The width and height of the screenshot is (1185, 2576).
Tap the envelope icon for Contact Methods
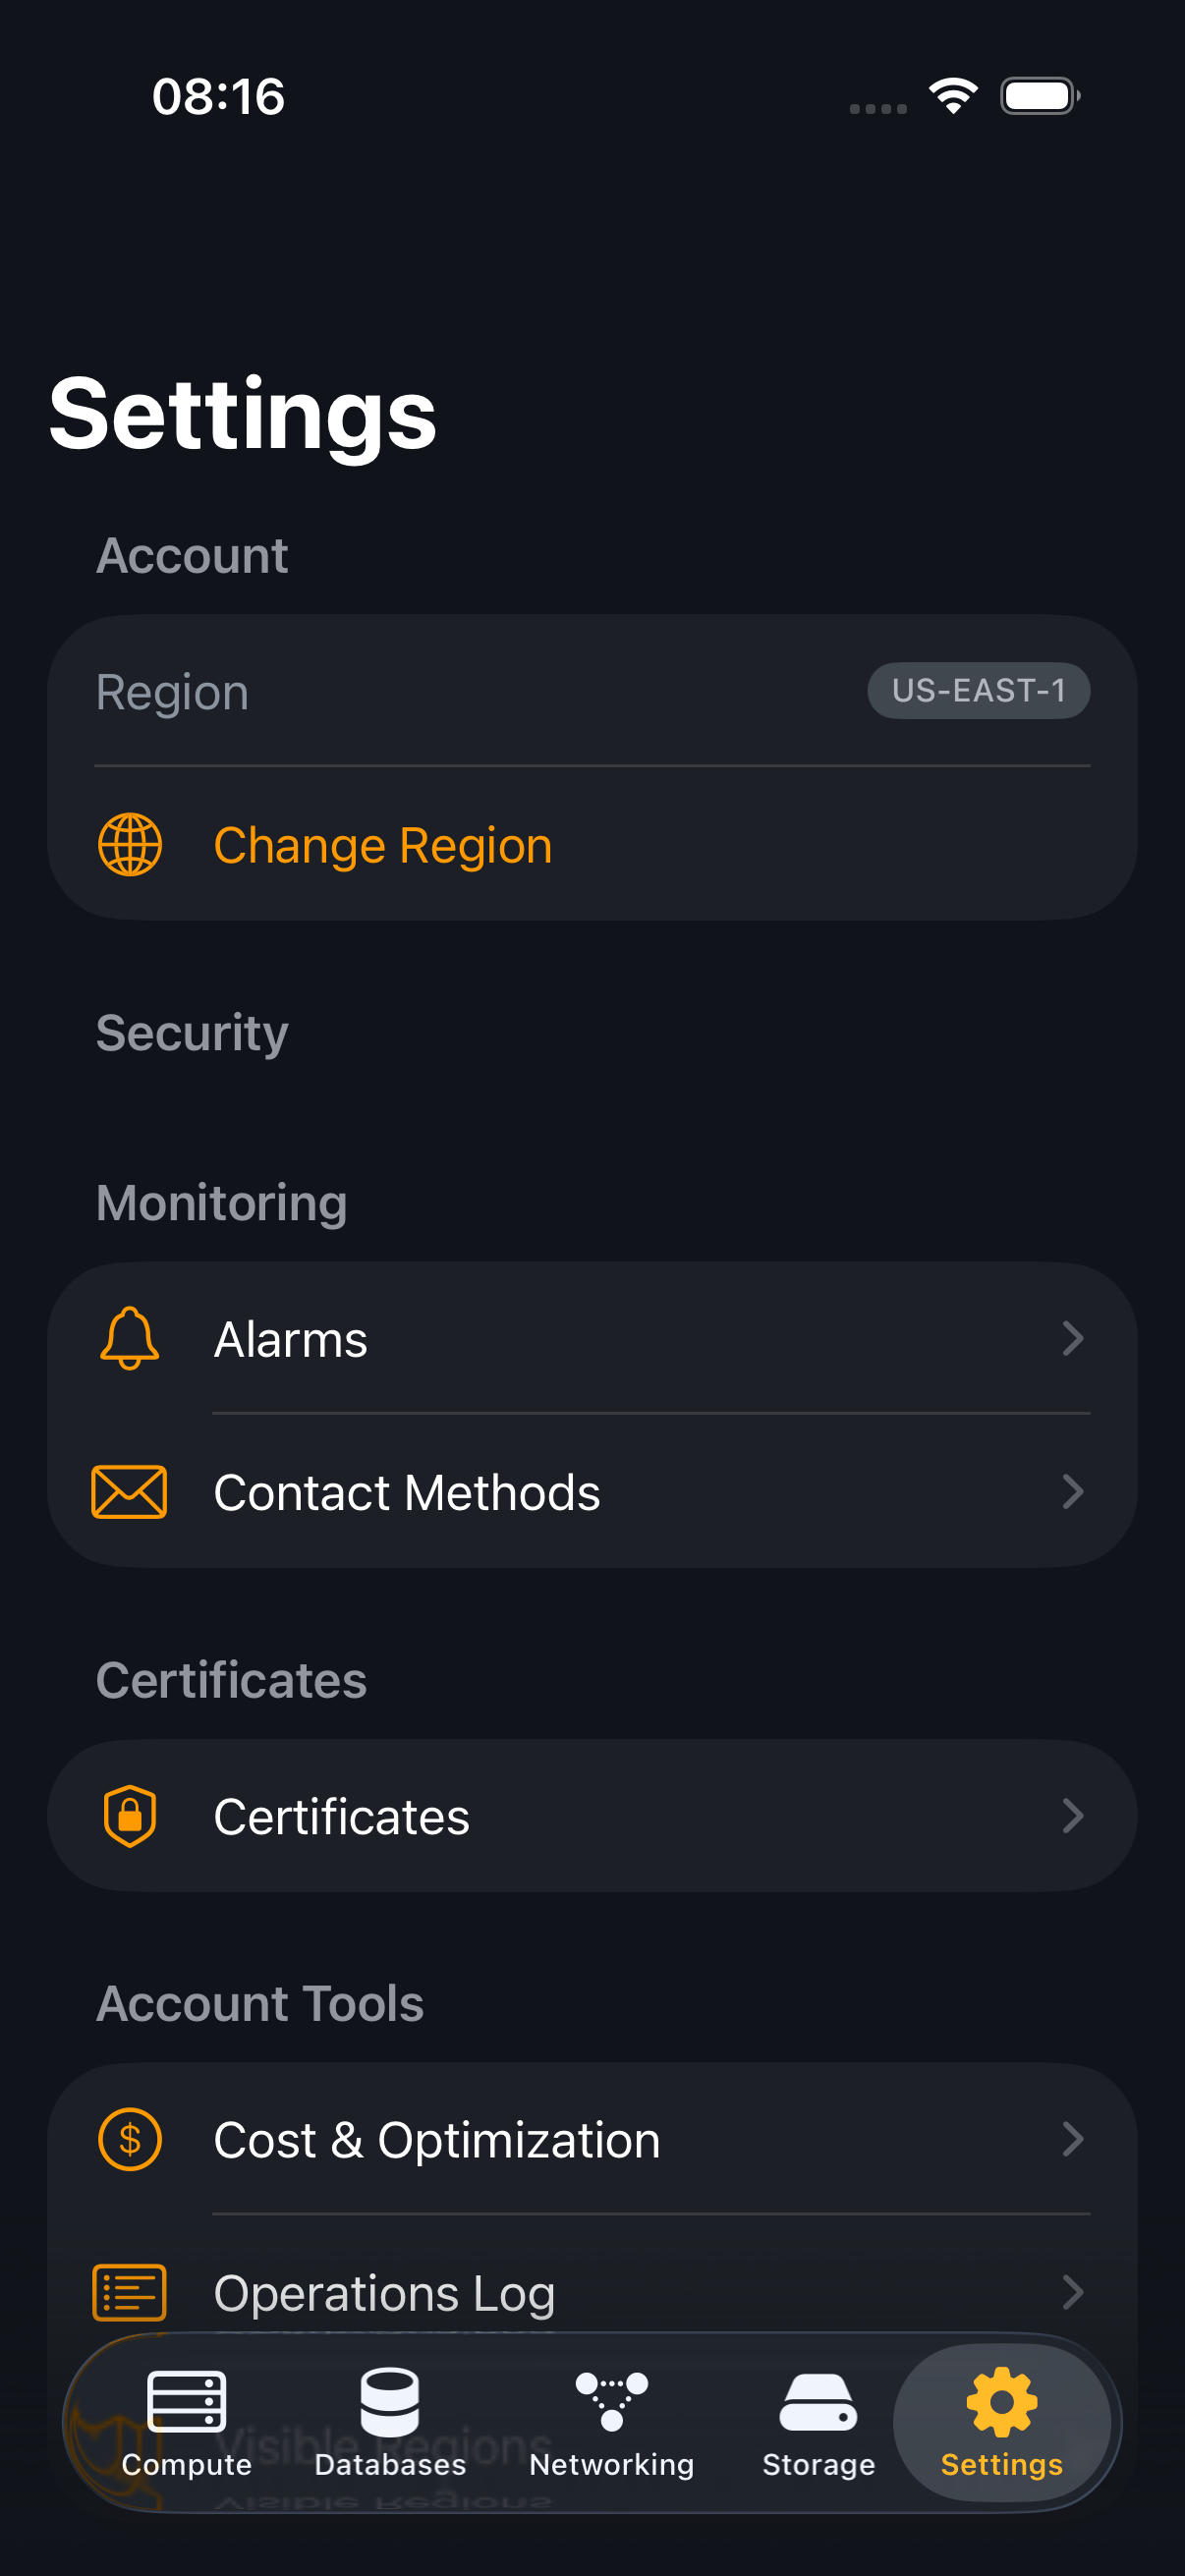point(130,1492)
